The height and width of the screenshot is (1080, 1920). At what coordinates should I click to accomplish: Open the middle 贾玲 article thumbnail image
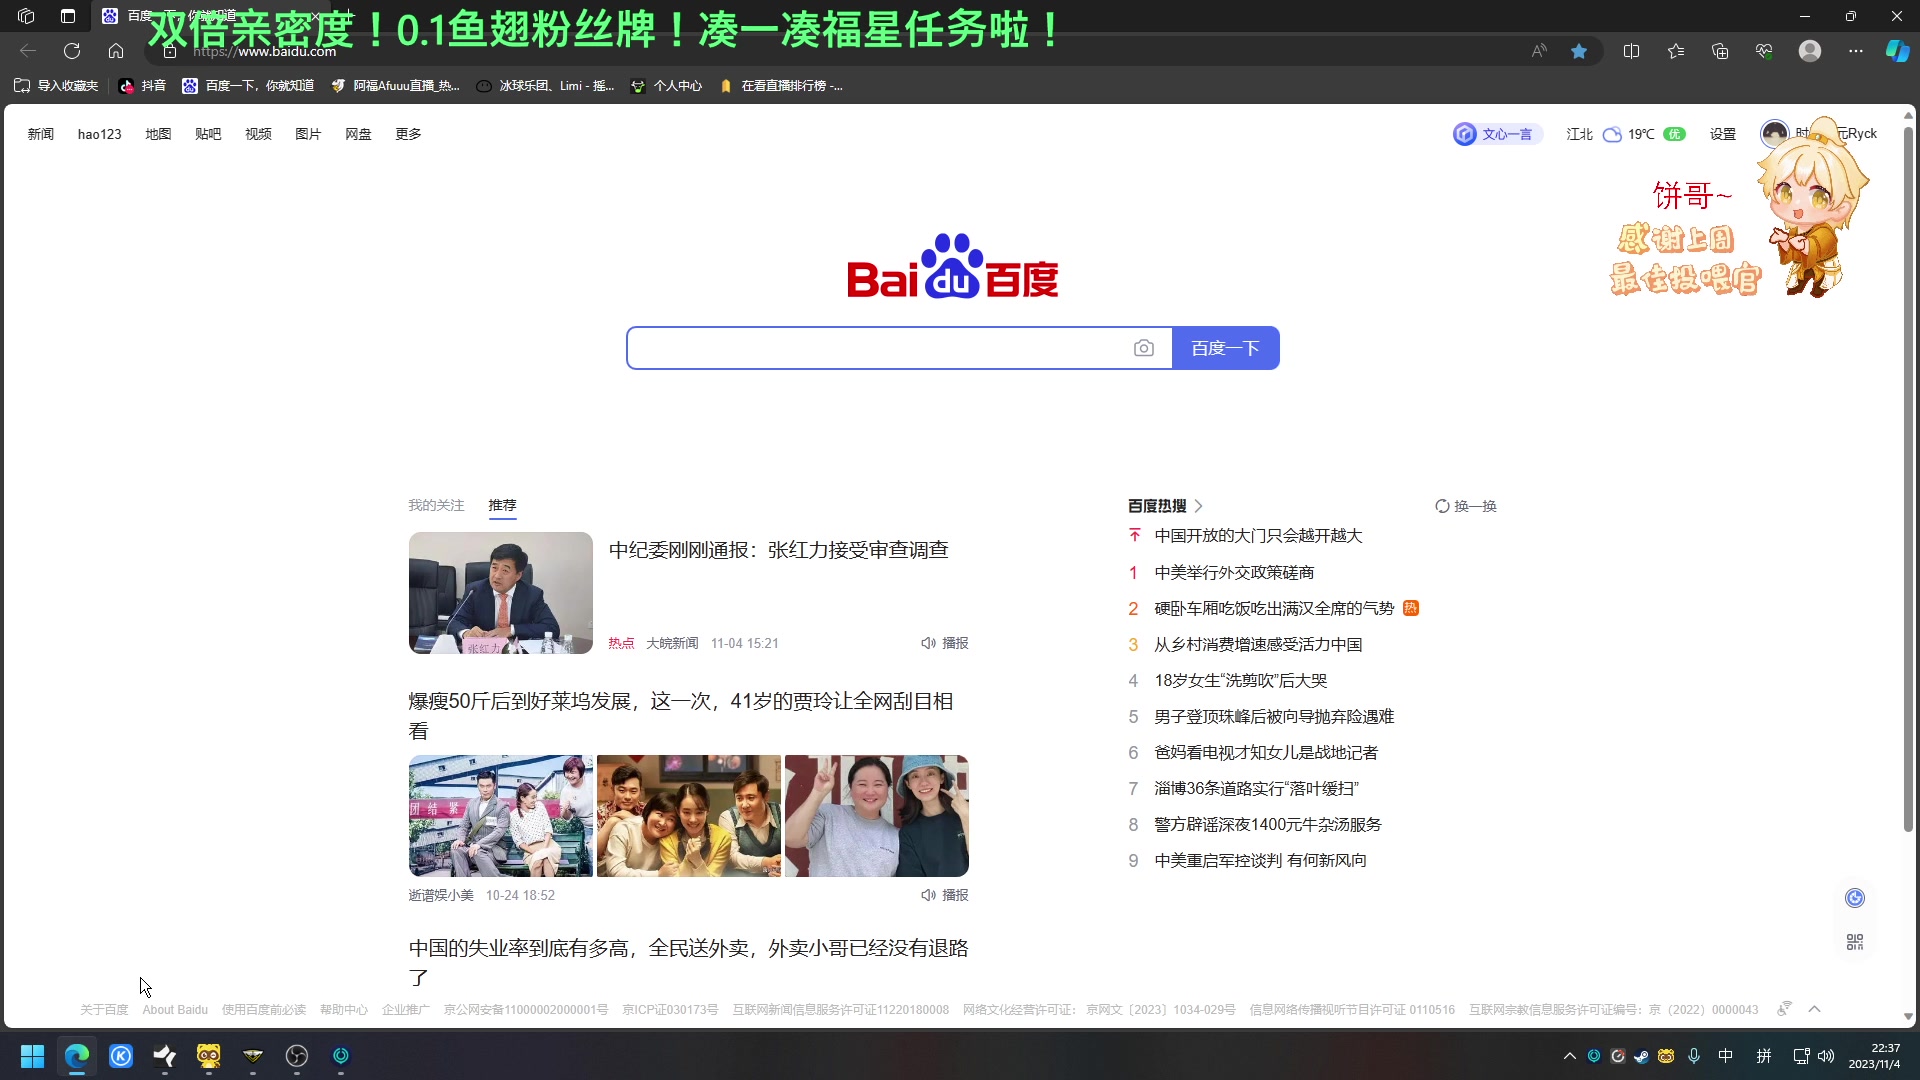pyautogui.click(x=689, y=816)
